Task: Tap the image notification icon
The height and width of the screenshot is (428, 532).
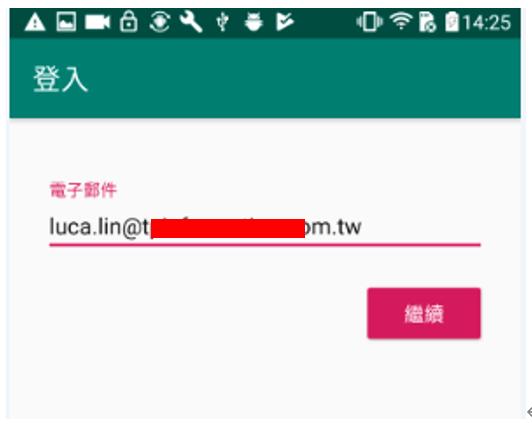Action: (66, 22)
